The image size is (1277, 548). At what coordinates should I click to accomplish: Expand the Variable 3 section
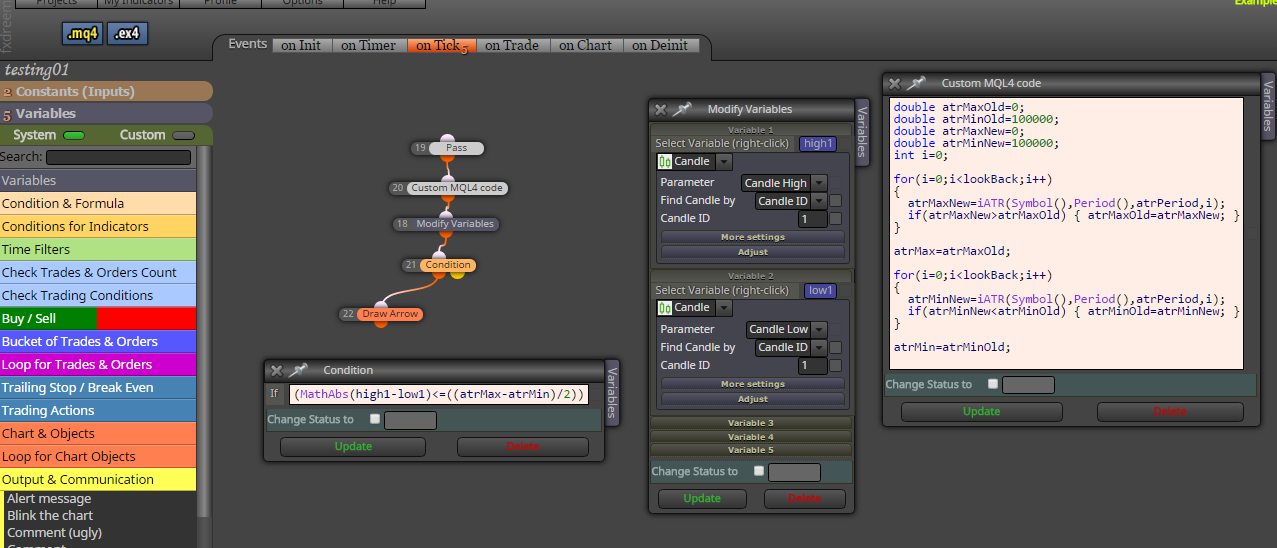[751, 423]
